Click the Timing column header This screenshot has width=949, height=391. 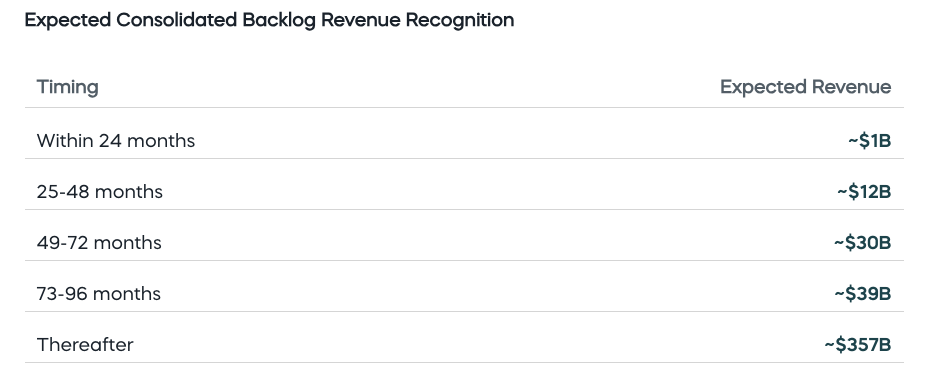(x=67, y=87)
